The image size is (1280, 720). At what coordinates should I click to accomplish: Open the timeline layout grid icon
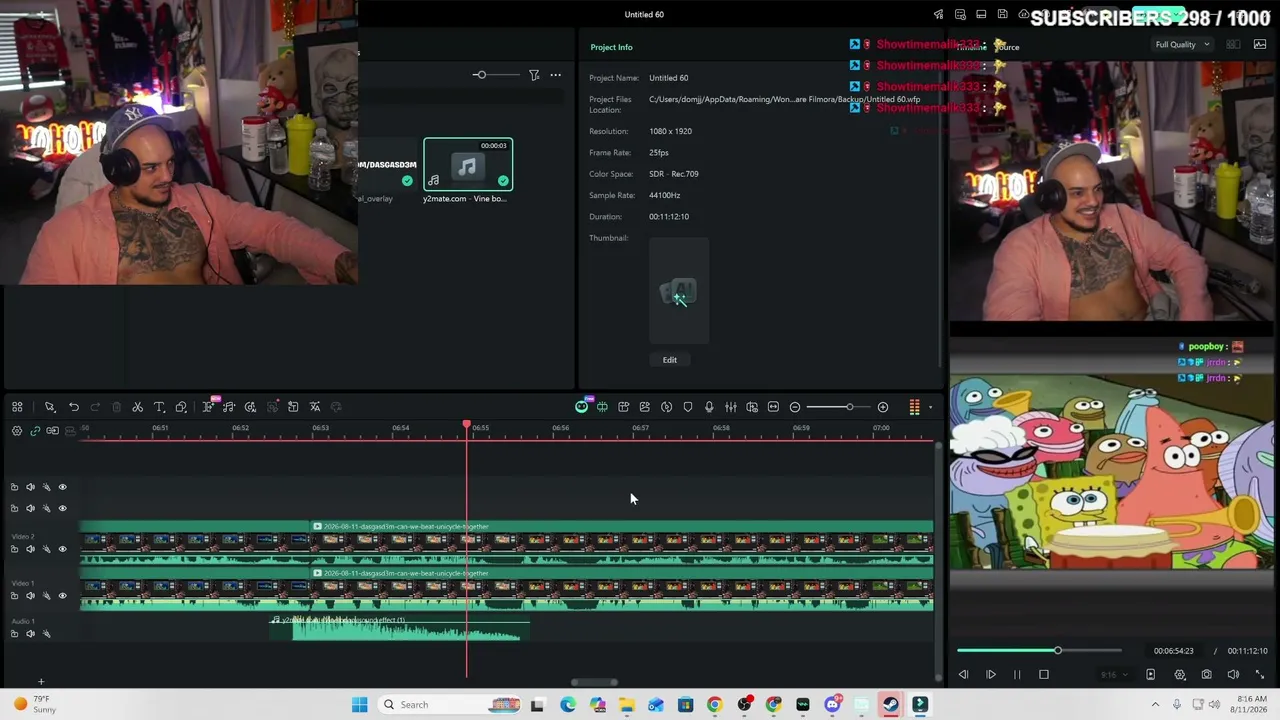[x=17, y=407]
